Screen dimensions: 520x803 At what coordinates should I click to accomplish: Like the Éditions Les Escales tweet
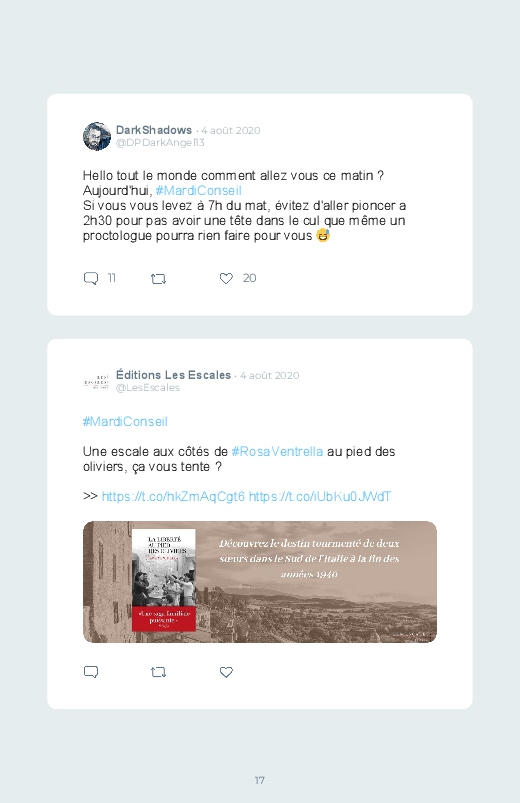pyautogui.click(x=226, y=672)
